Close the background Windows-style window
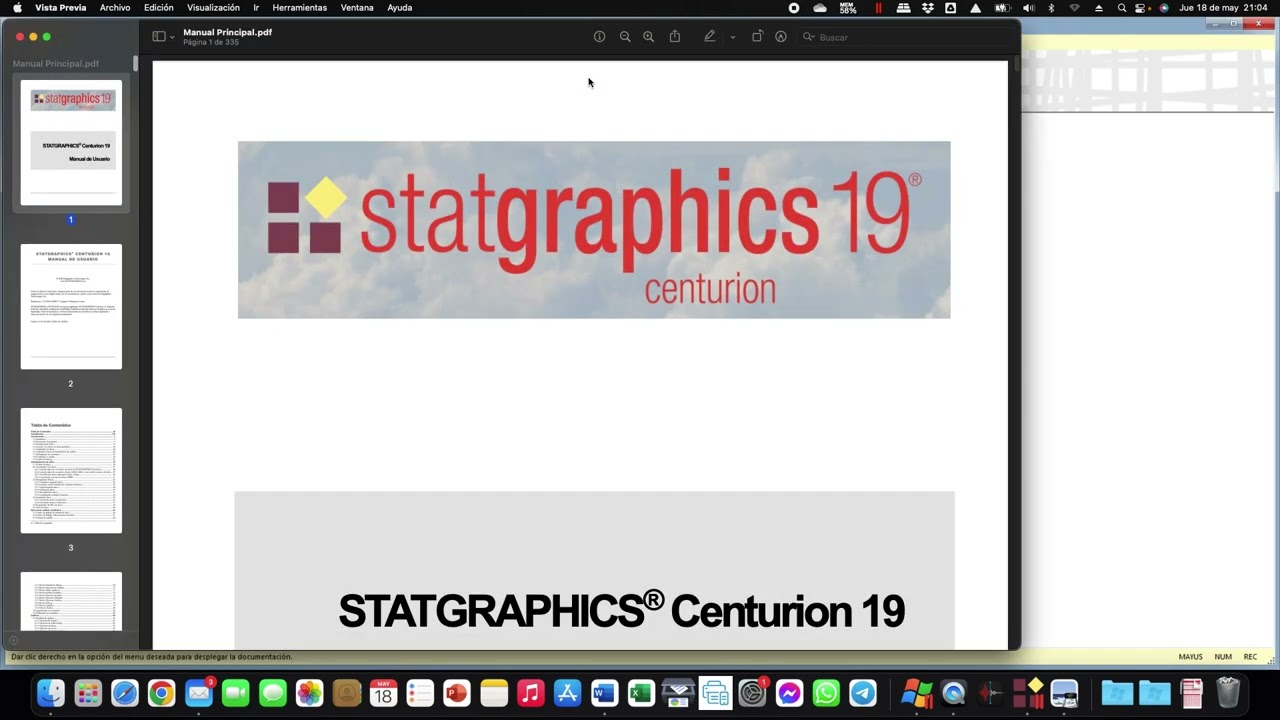This screenshot has width=1280, height=720. point(1259,23)
